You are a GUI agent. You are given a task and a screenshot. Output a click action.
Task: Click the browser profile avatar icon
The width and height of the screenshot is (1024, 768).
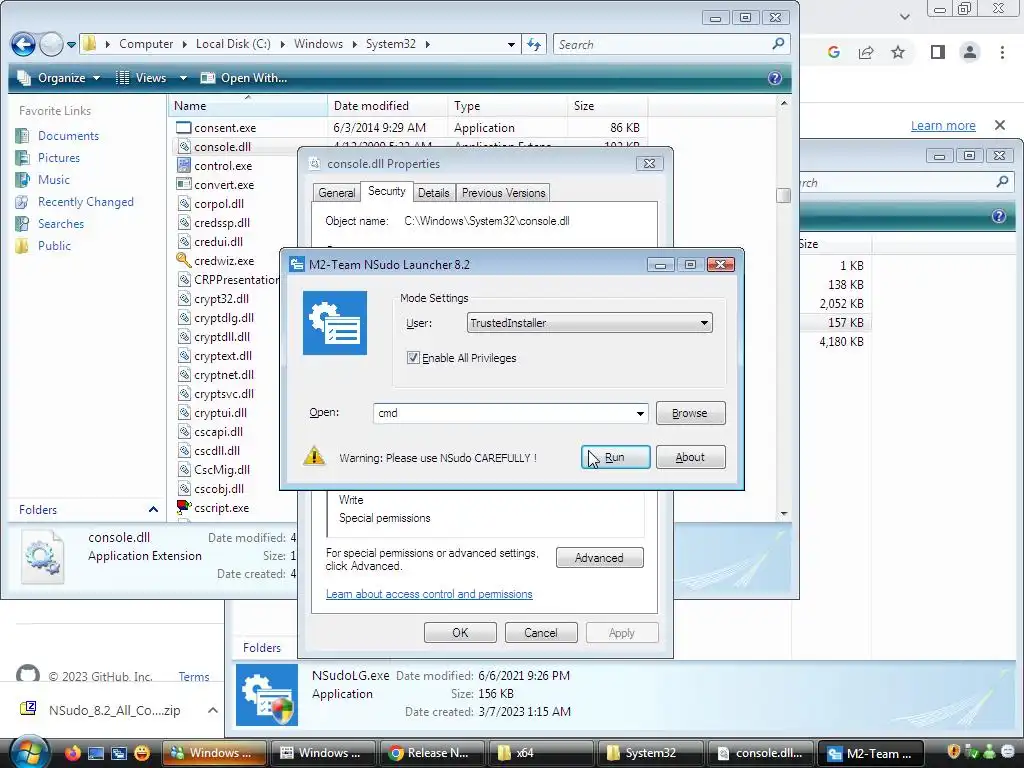(x=970, y=52)
